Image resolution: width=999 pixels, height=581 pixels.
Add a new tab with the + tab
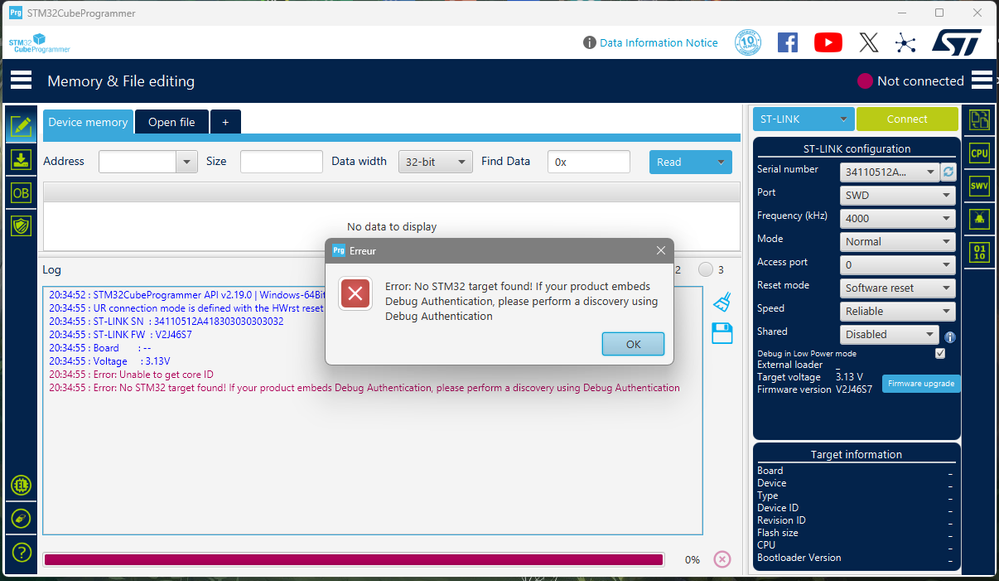pyautogui.click(x=225, y=122)
